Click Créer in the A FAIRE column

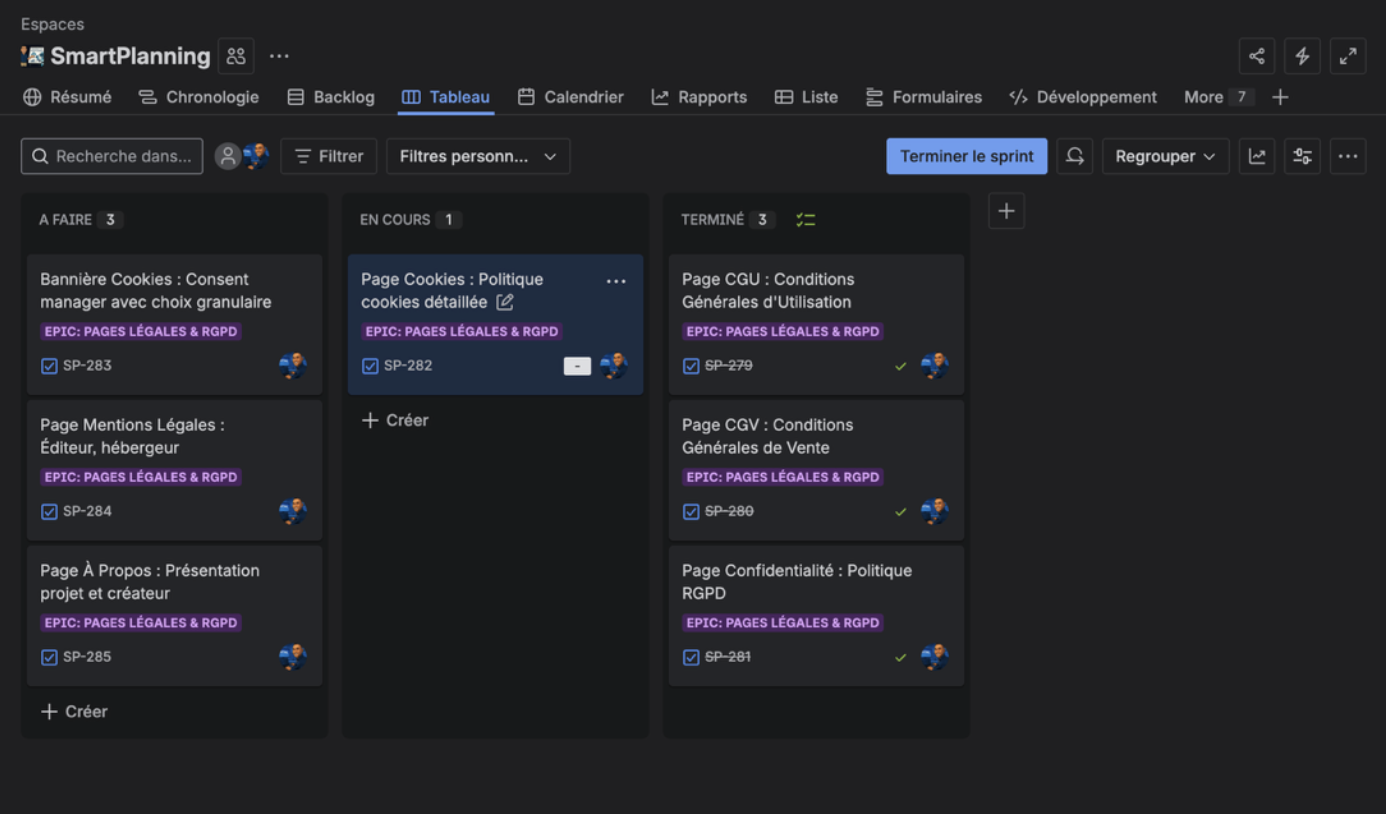point(74,712)
